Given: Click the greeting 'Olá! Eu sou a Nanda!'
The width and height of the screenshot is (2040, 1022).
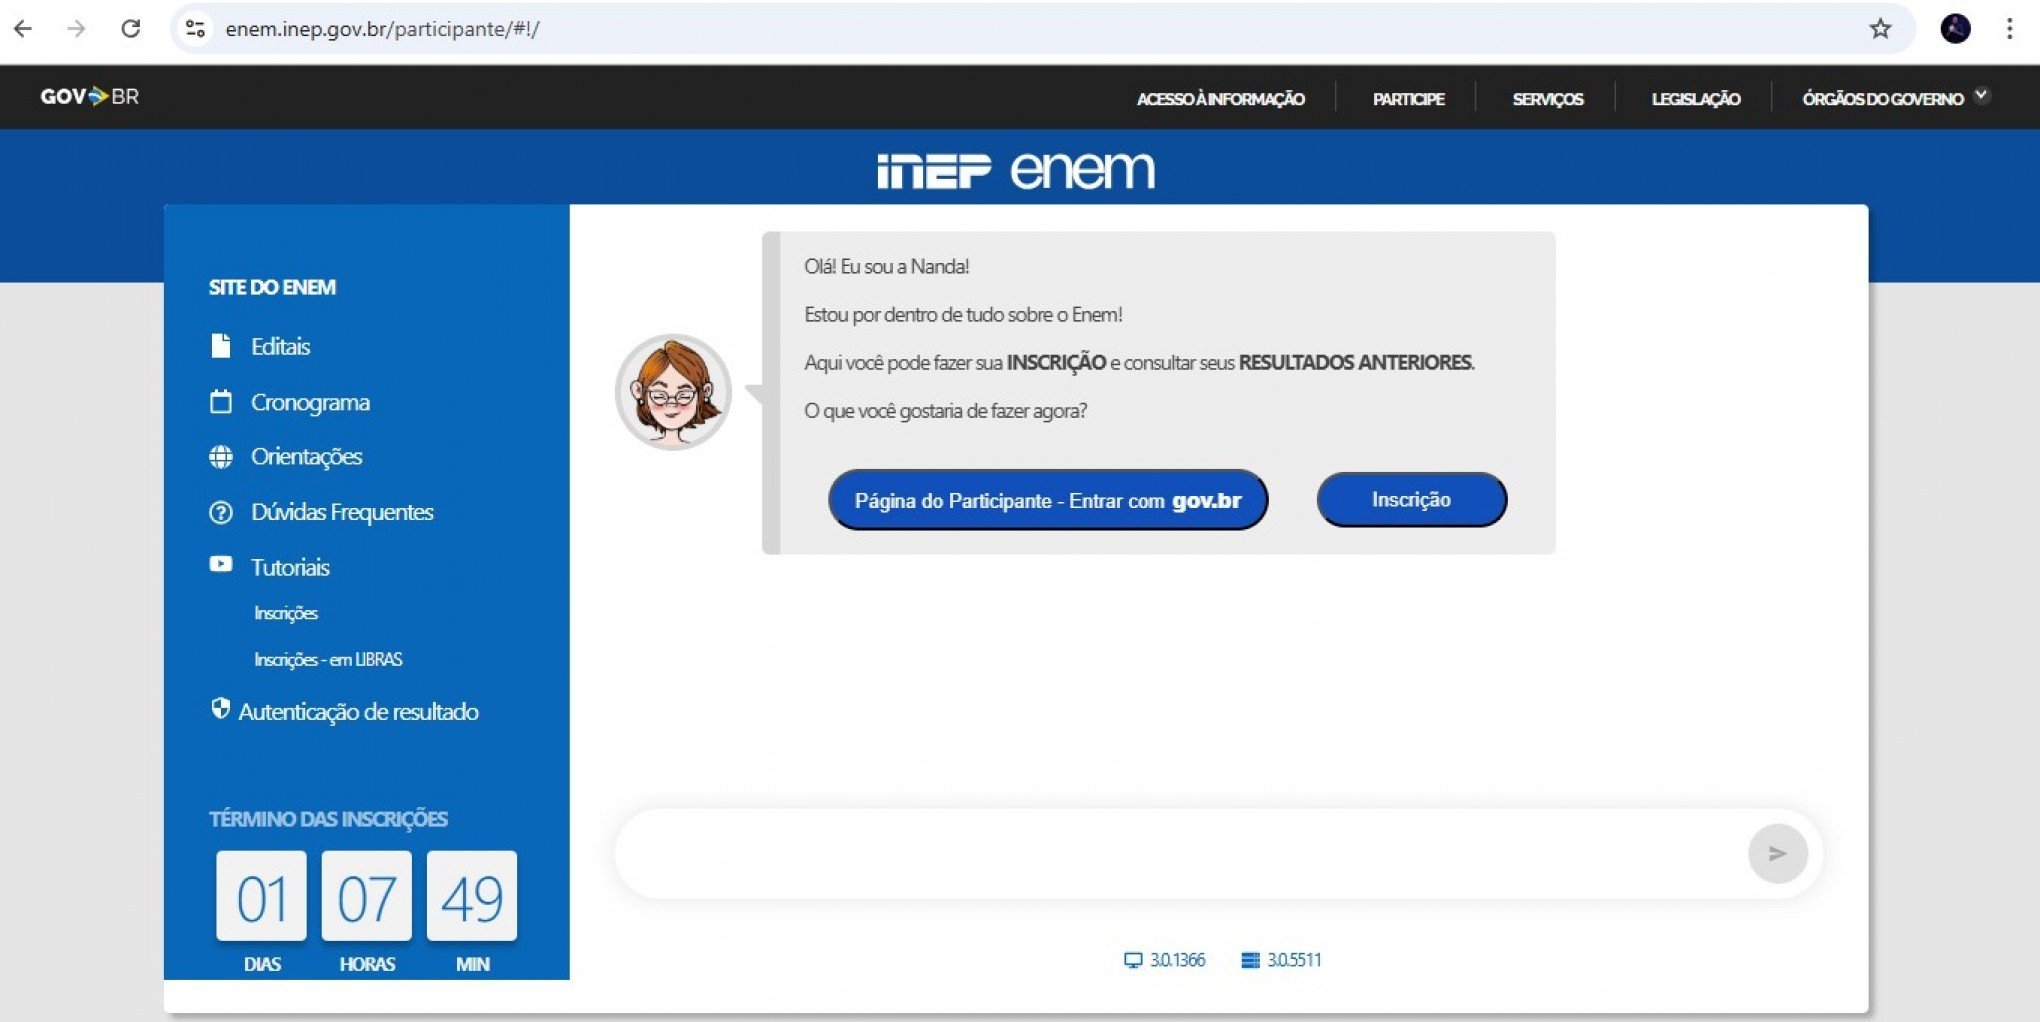Looking at the screenshot, I should [x=886, y=267].
